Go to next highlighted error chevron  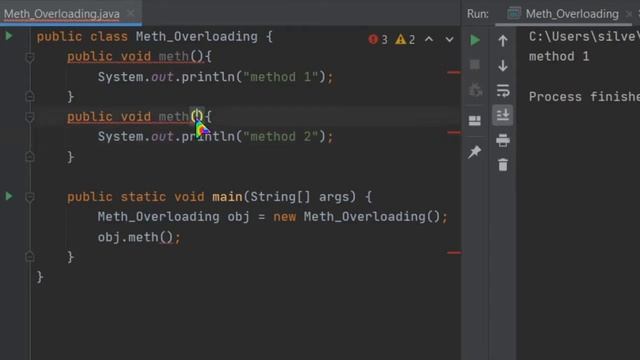pos(449,40)
